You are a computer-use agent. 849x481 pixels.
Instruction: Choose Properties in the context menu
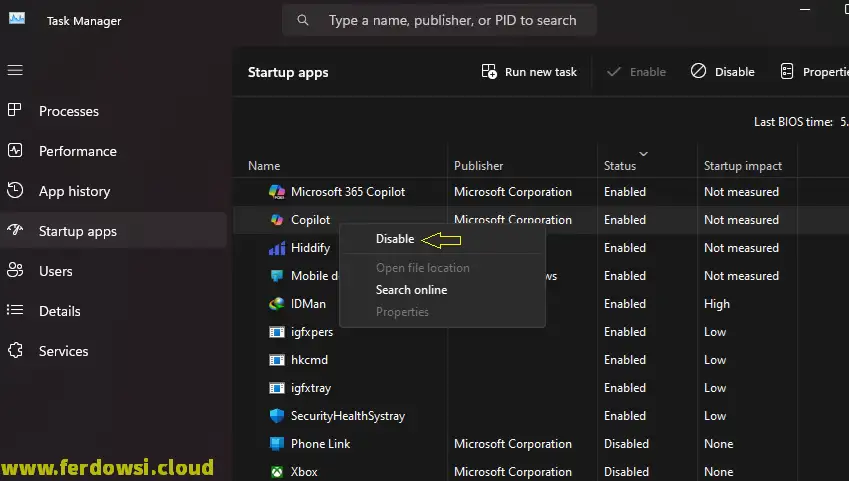[x=402, y=312]
